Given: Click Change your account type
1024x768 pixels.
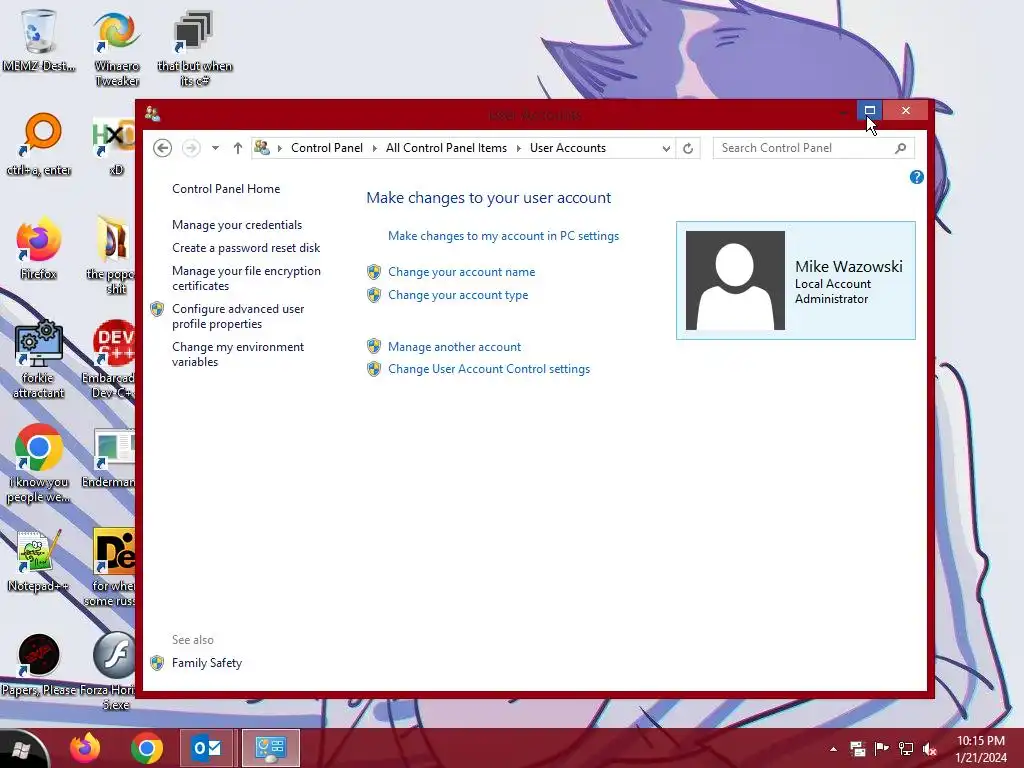Looking at the screenshot, I should click(458, 295).
